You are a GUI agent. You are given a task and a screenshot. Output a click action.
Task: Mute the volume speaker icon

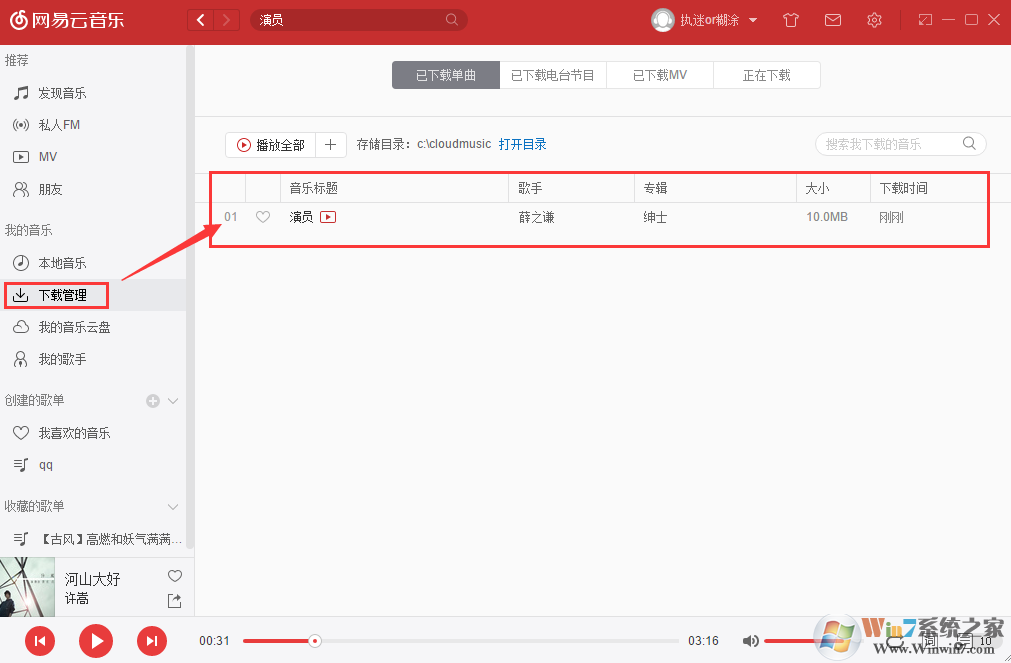(751, 640)
